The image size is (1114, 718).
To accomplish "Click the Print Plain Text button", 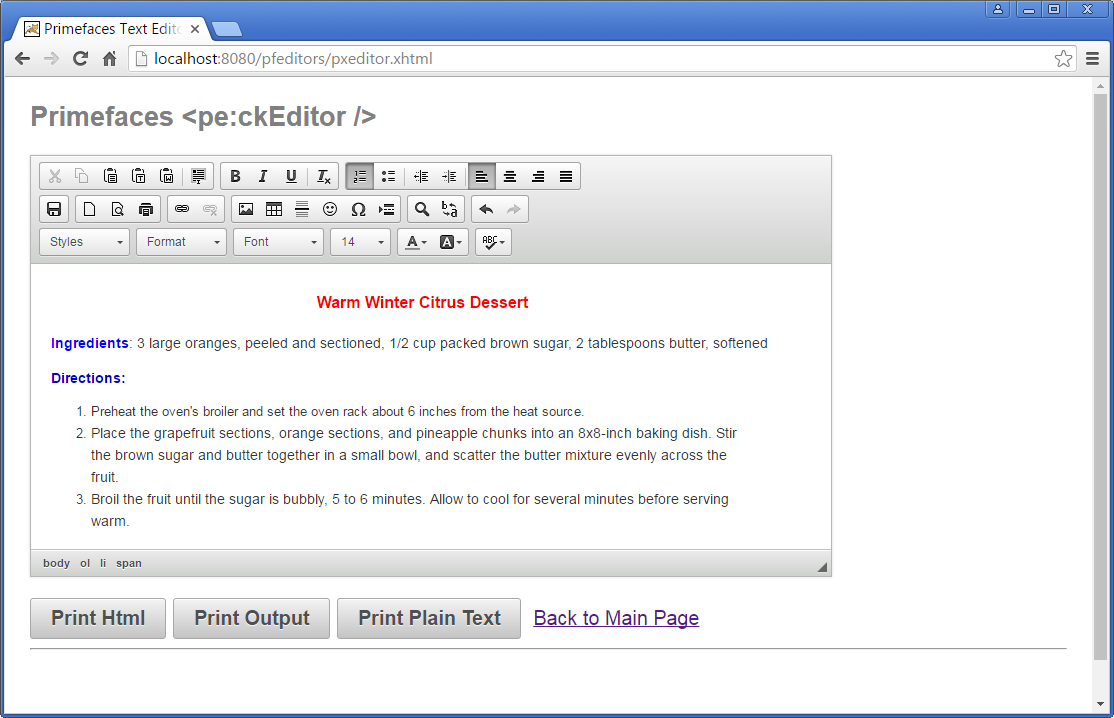I will (429, 618).
